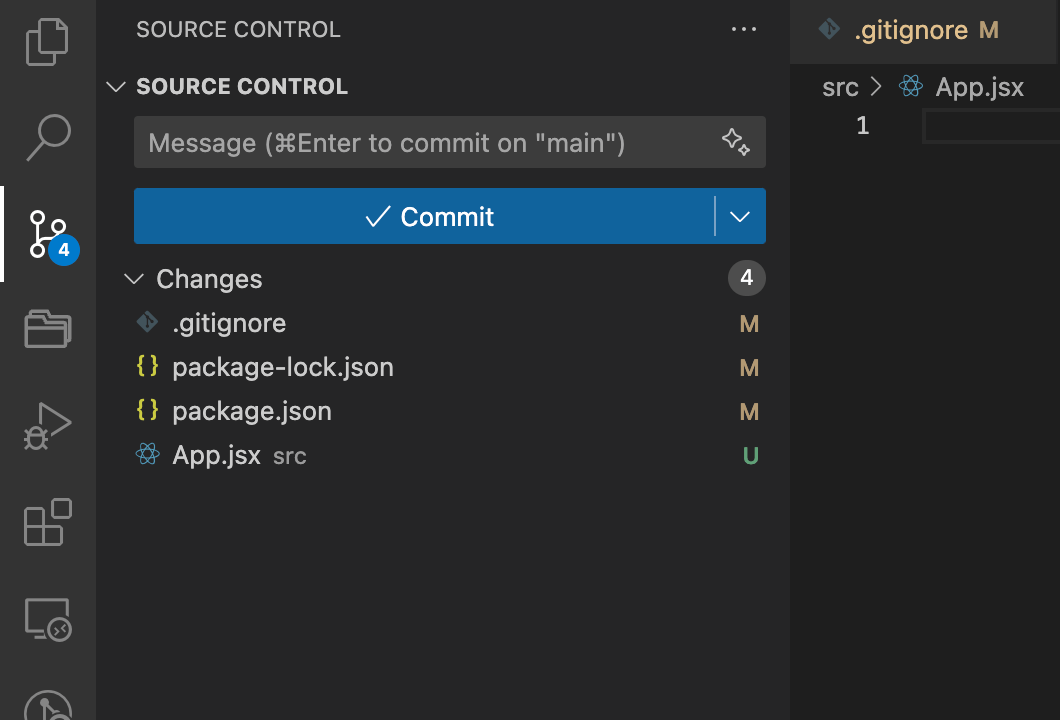The image size is (1060, 720).
Task: Open the Search view icon
Action: pos(47,136)
